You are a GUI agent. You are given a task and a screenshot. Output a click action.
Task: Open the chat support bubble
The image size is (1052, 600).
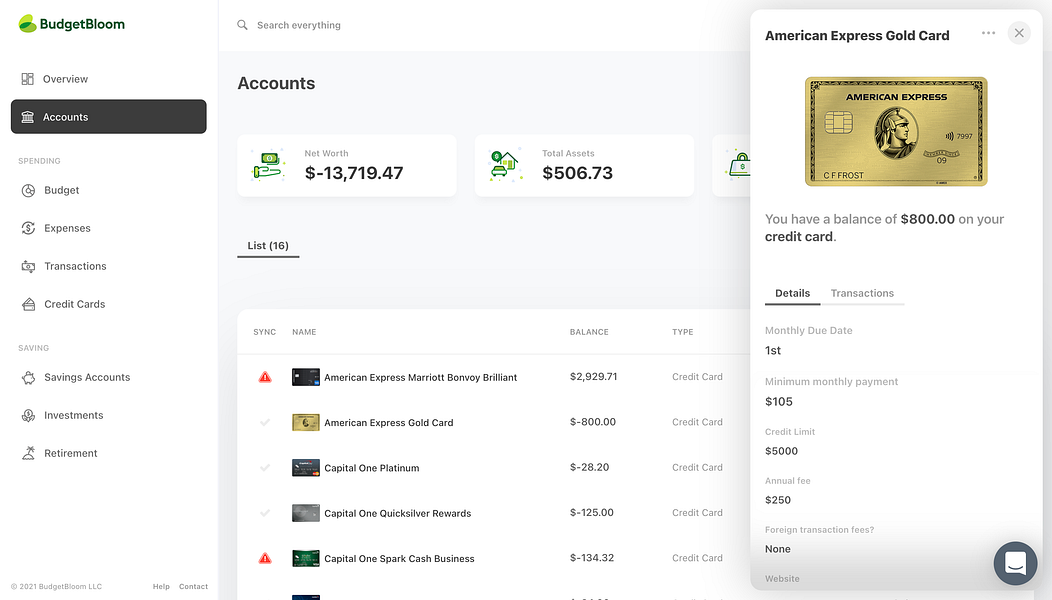1015,563
